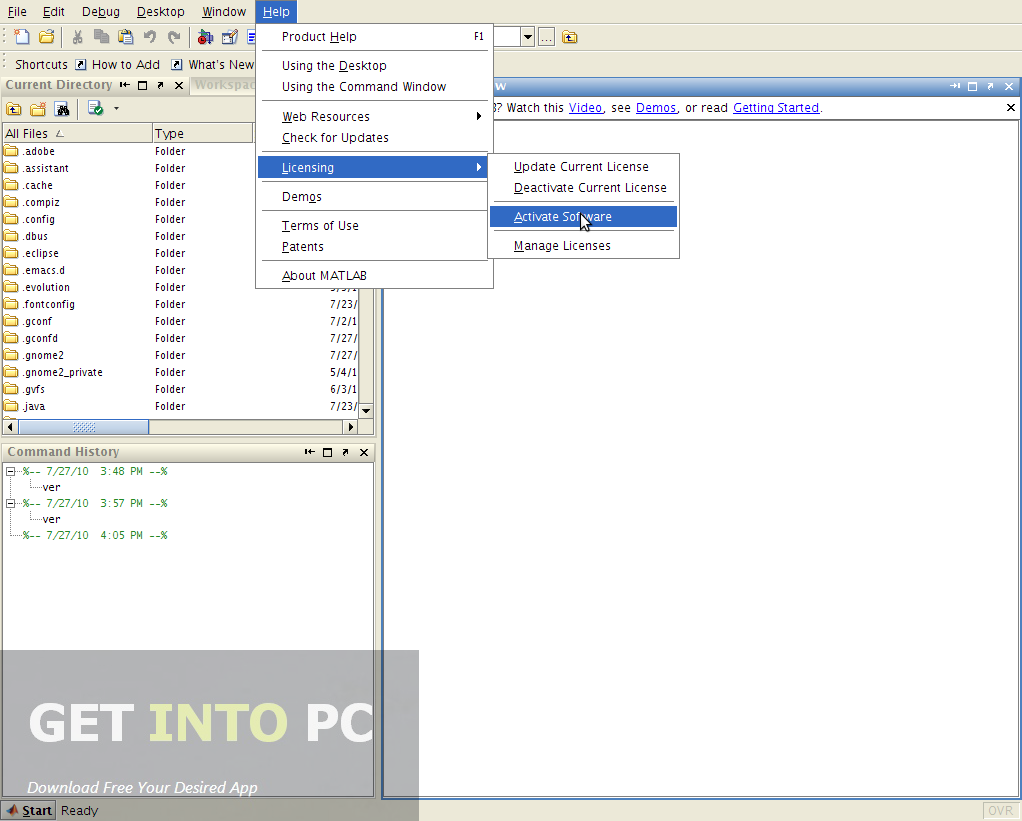Minimize the Command History panel to side
This screenshot has height=821, width=1022.
tap(310, 452)
